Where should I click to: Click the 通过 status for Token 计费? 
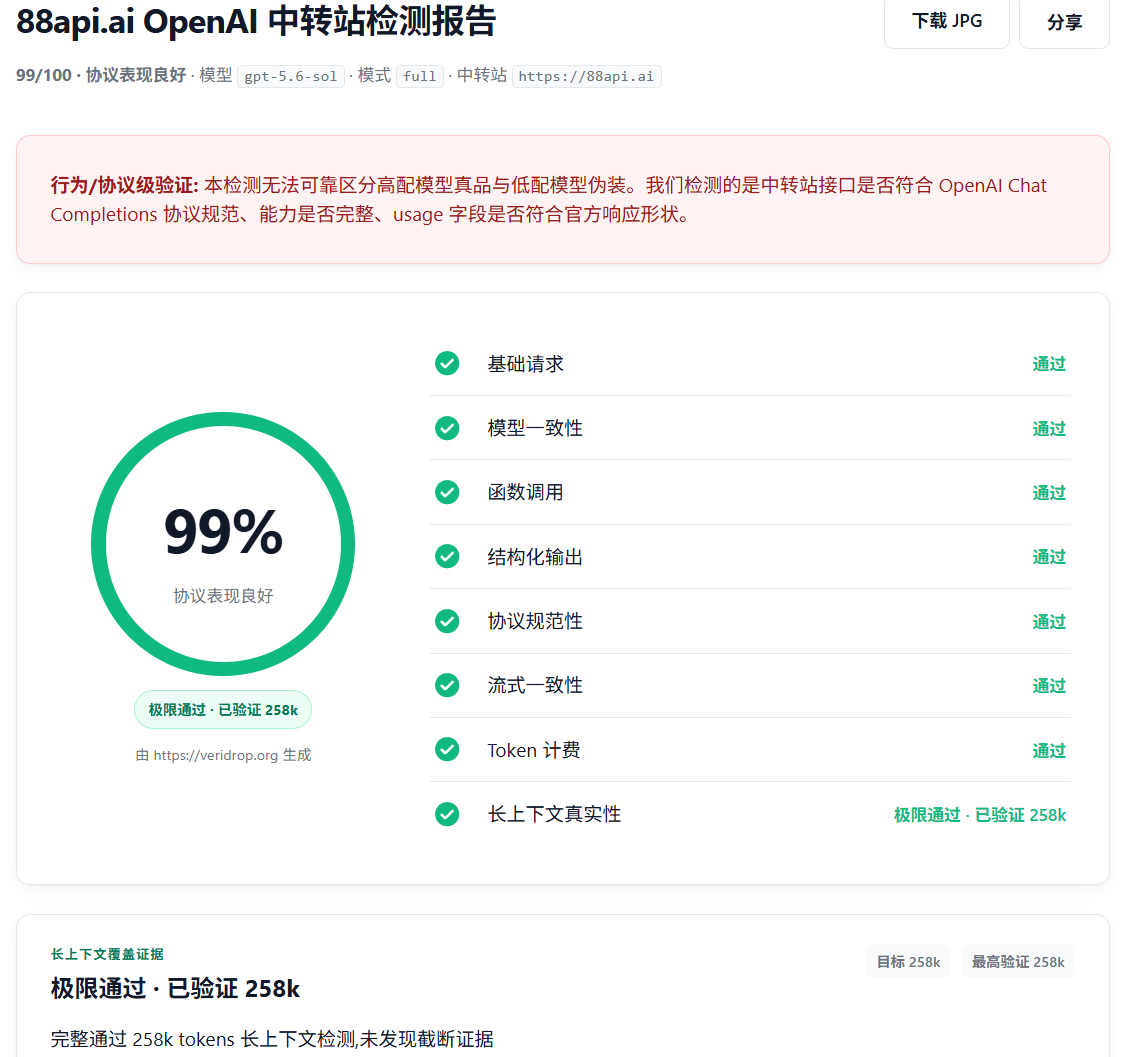click(1049, 750)
